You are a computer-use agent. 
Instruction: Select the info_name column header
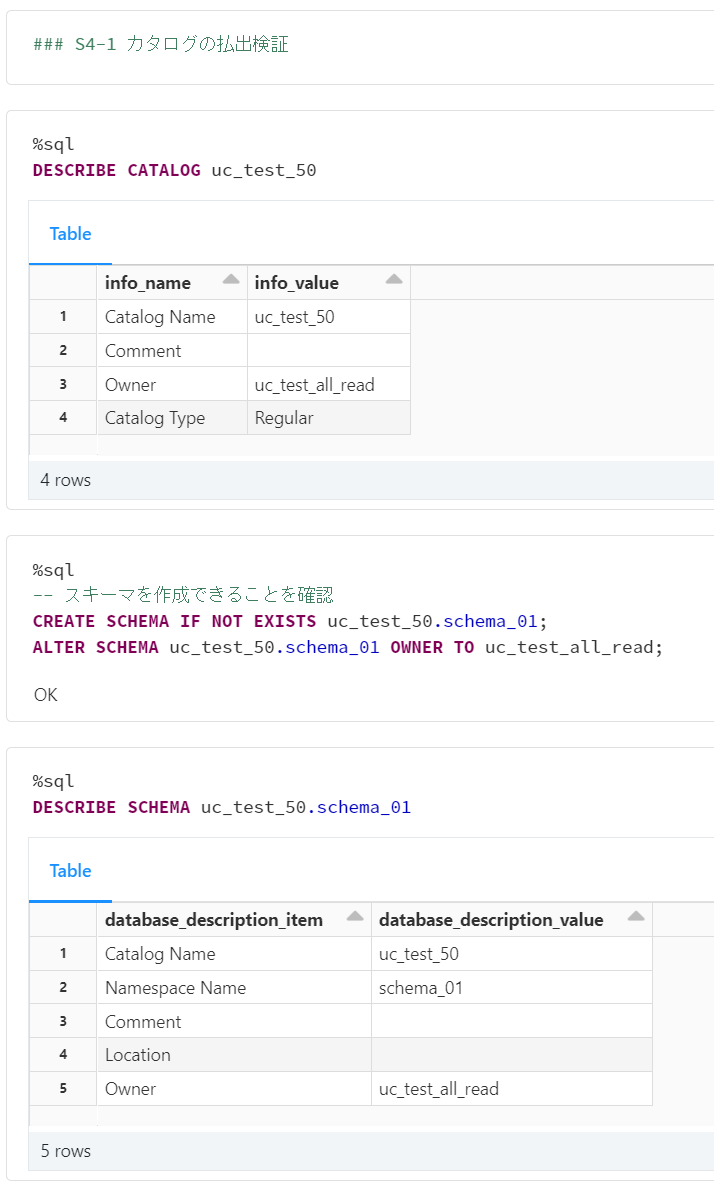point(172,283)
